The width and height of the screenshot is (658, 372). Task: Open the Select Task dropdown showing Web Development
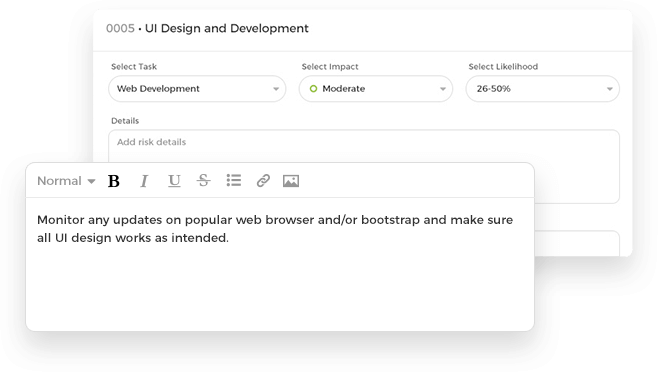tap(197, 89)
